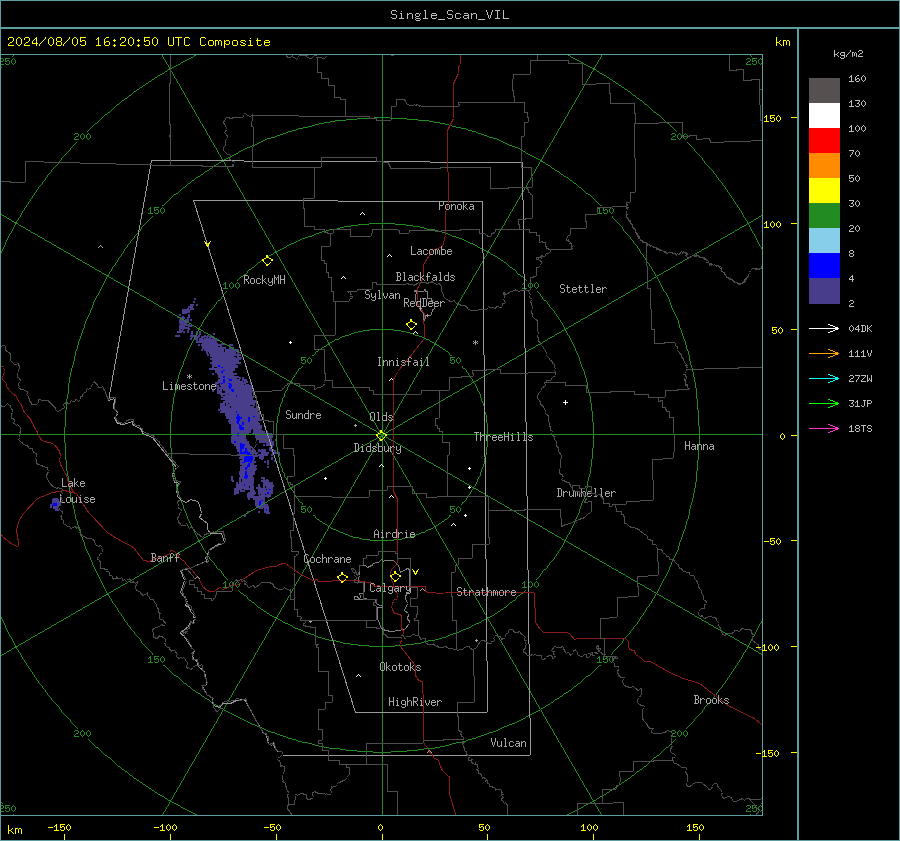
Task: Click the small radar echo near Lake Louise
Action: point(55,505)
